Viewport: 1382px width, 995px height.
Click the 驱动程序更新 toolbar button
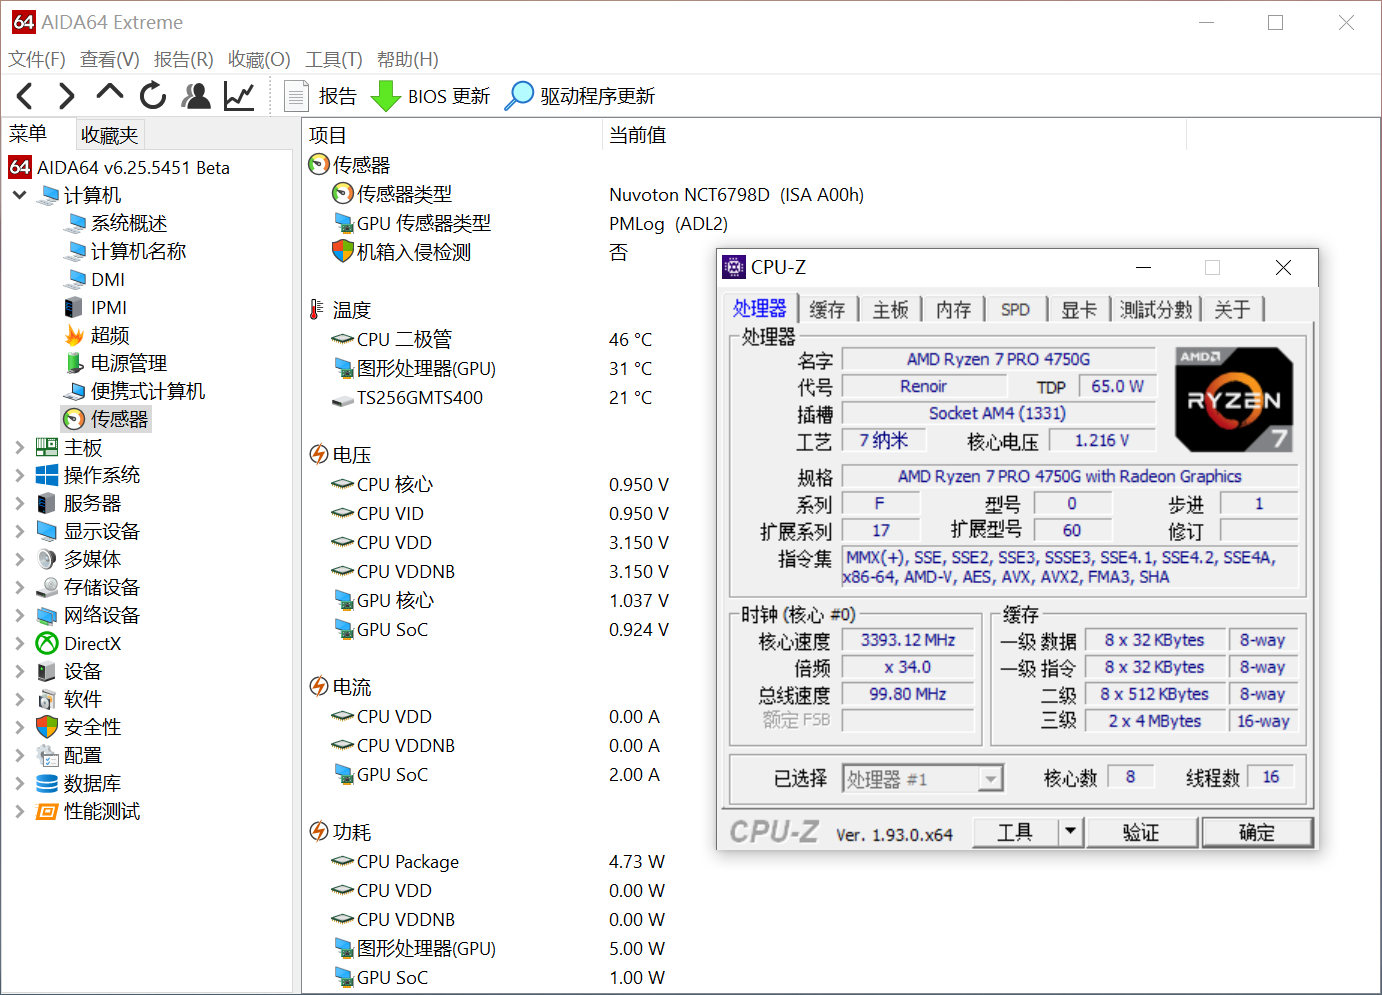click(580, 96)
